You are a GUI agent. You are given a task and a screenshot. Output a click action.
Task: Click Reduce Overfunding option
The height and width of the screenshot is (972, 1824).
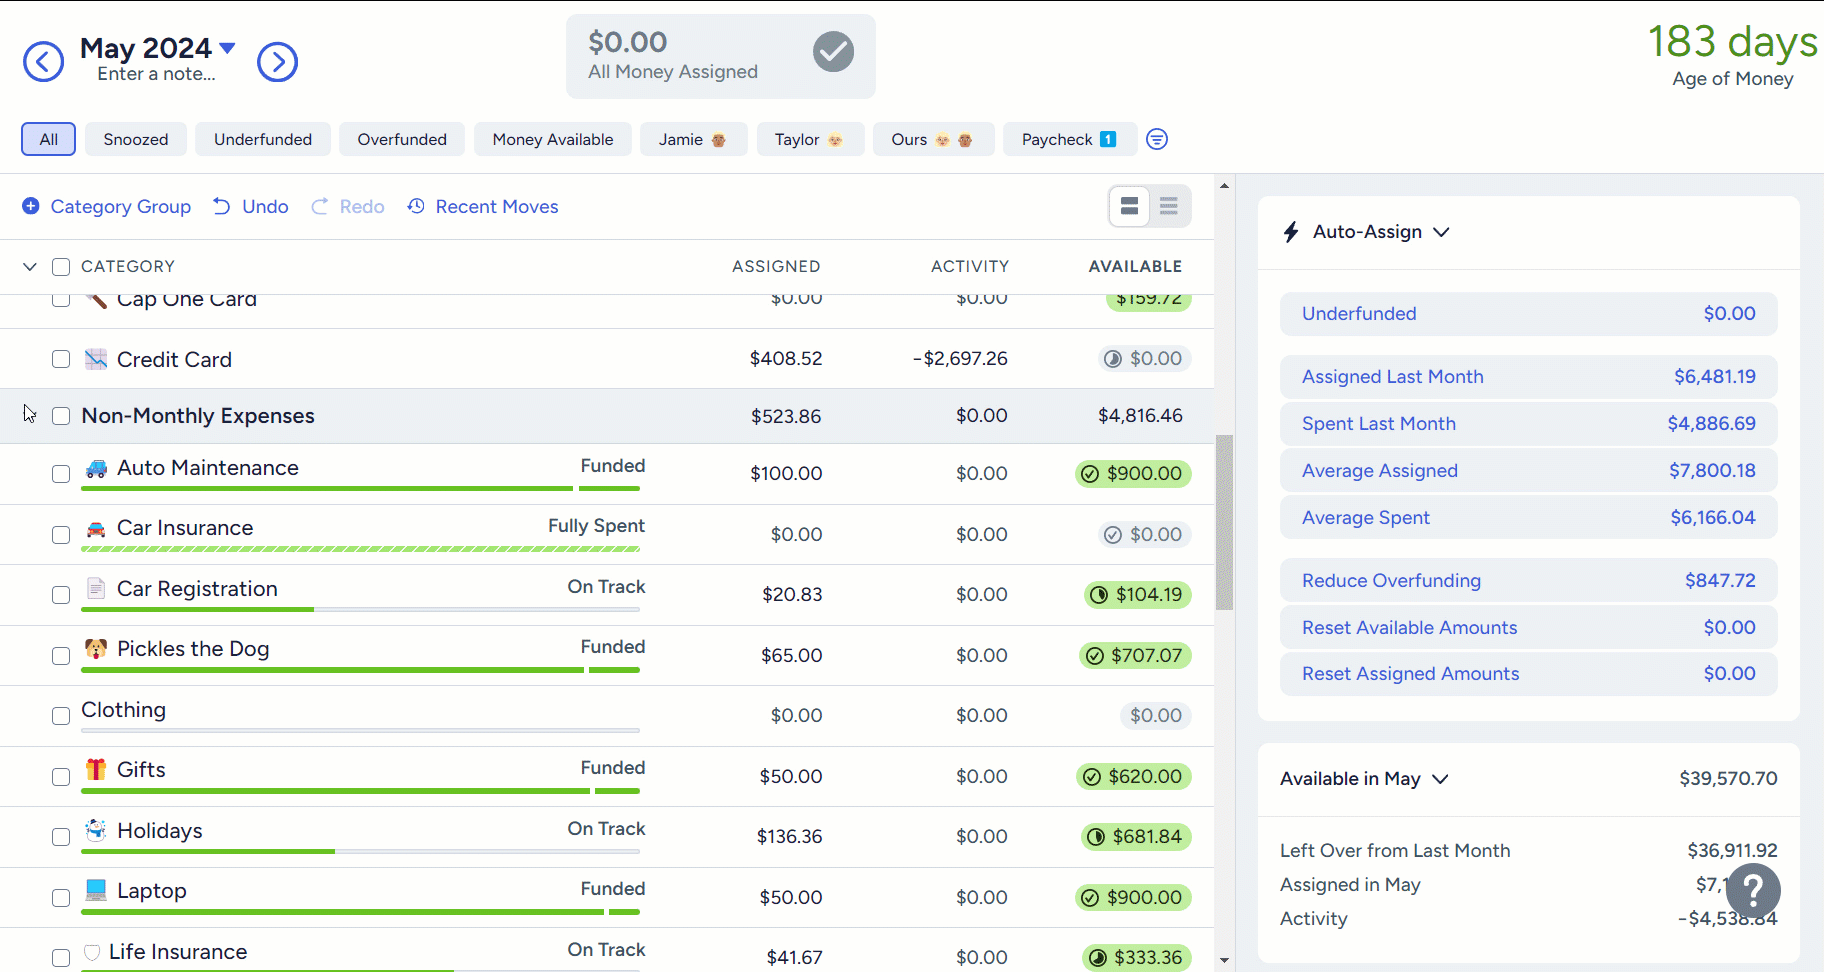pyautogui.click(x=1529, y=581)
